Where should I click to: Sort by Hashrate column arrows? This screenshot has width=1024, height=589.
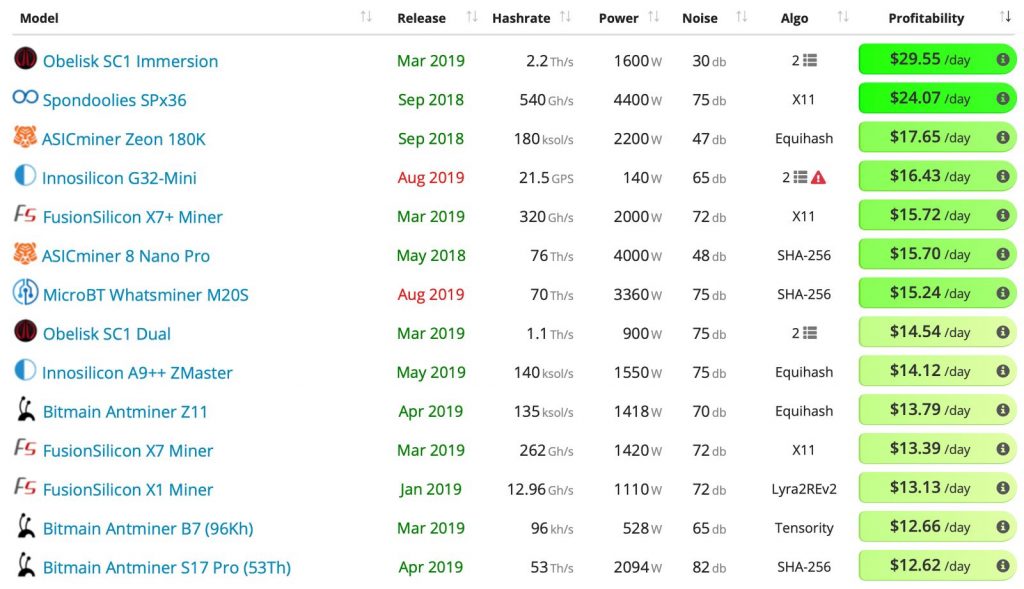(x=566, y=17)
